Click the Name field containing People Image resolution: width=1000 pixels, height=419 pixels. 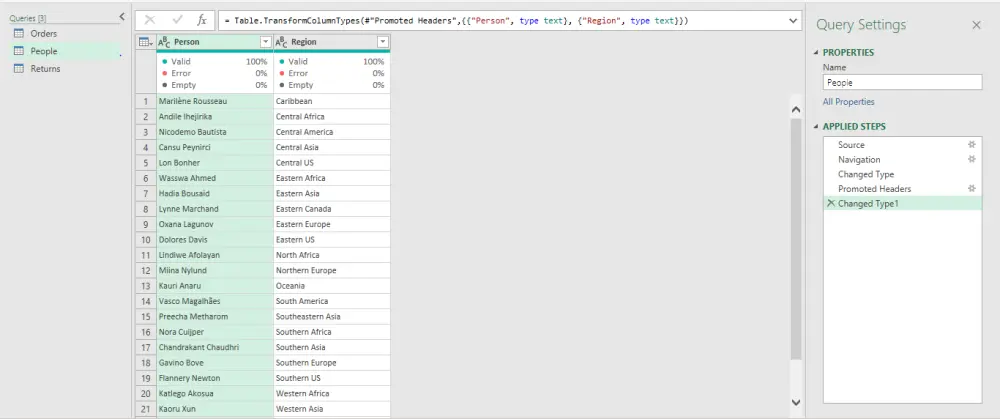902,82
